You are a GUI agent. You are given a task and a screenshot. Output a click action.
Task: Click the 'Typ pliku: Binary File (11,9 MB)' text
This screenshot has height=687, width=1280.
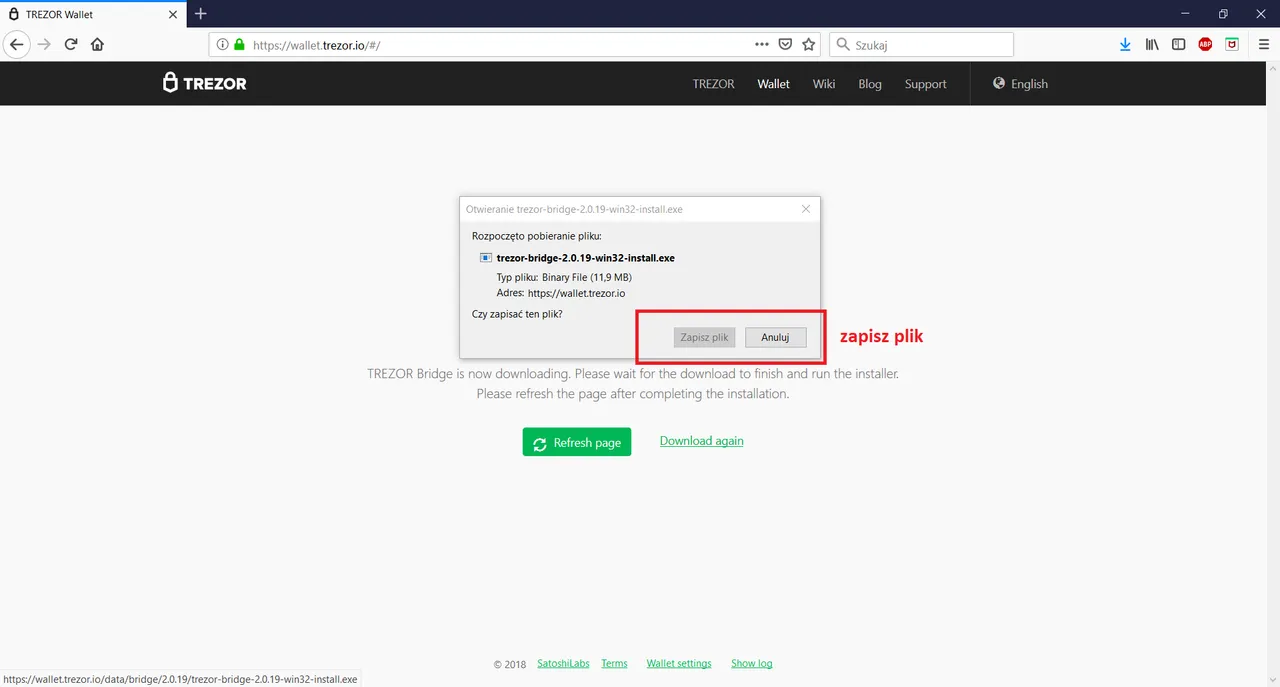564,277
